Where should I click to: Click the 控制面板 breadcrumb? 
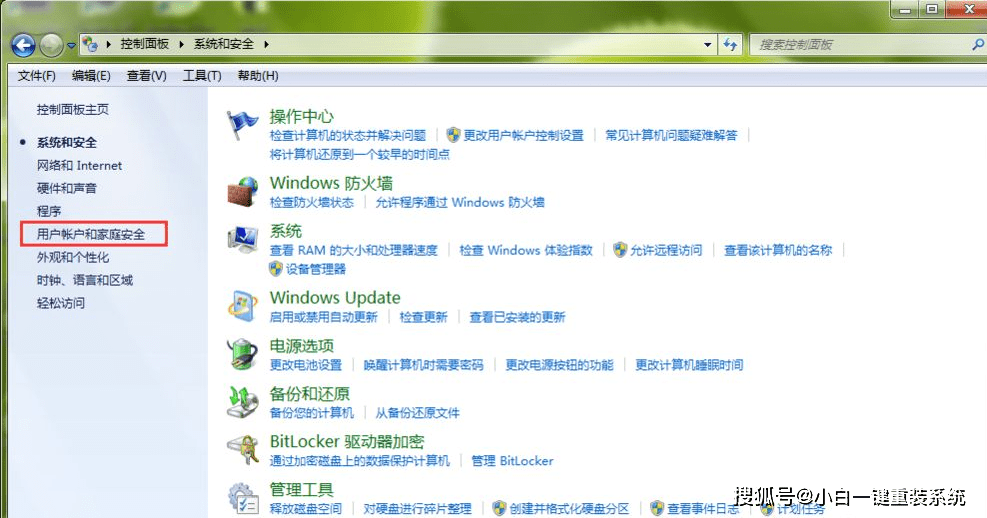coord(145,44)
